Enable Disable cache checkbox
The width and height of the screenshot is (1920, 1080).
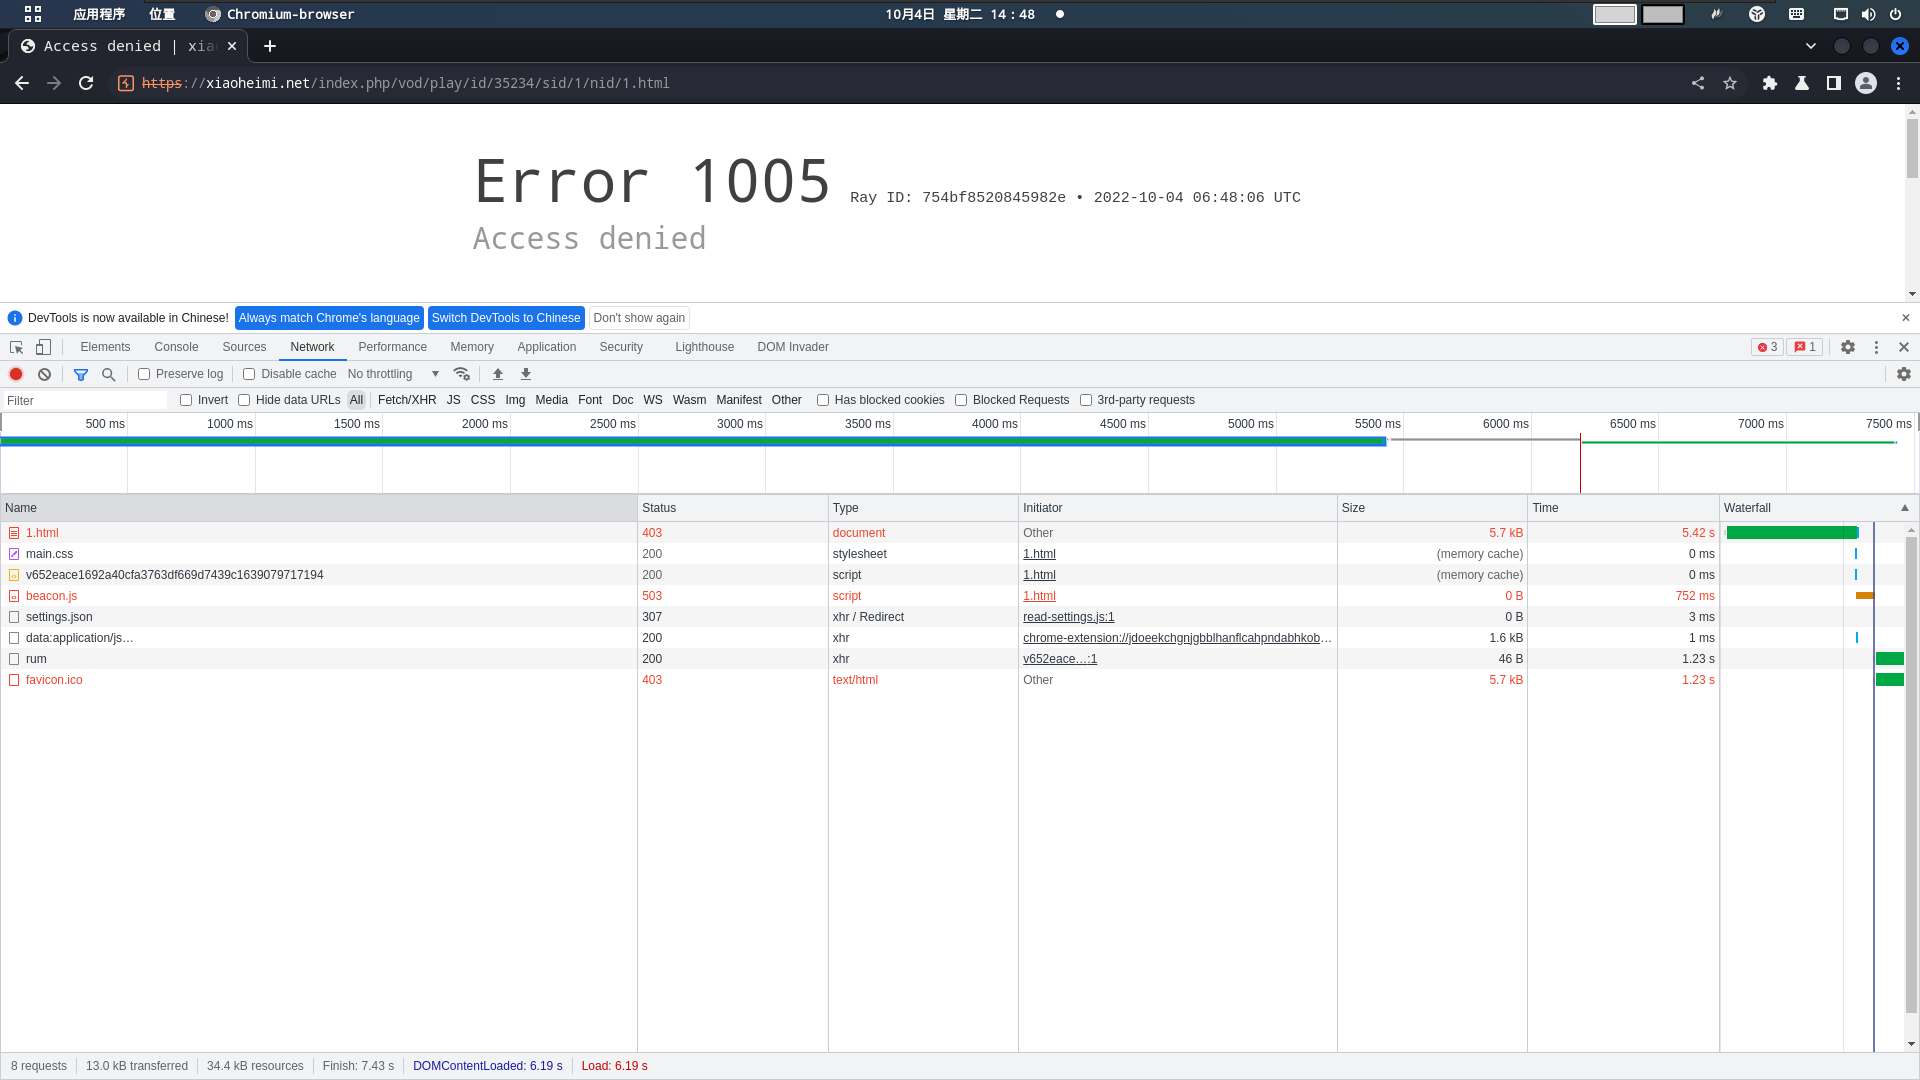(249, 374)
